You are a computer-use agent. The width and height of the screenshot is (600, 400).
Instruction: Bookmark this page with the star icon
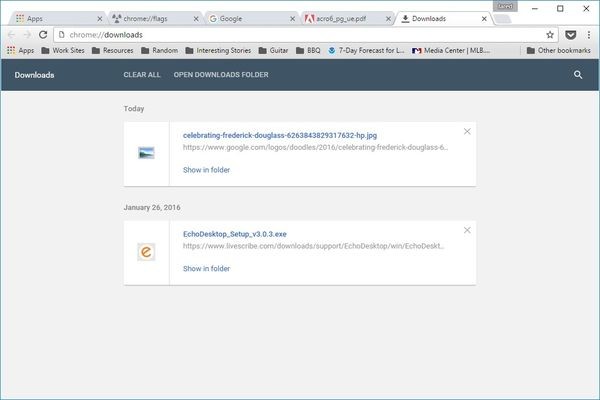550,34
